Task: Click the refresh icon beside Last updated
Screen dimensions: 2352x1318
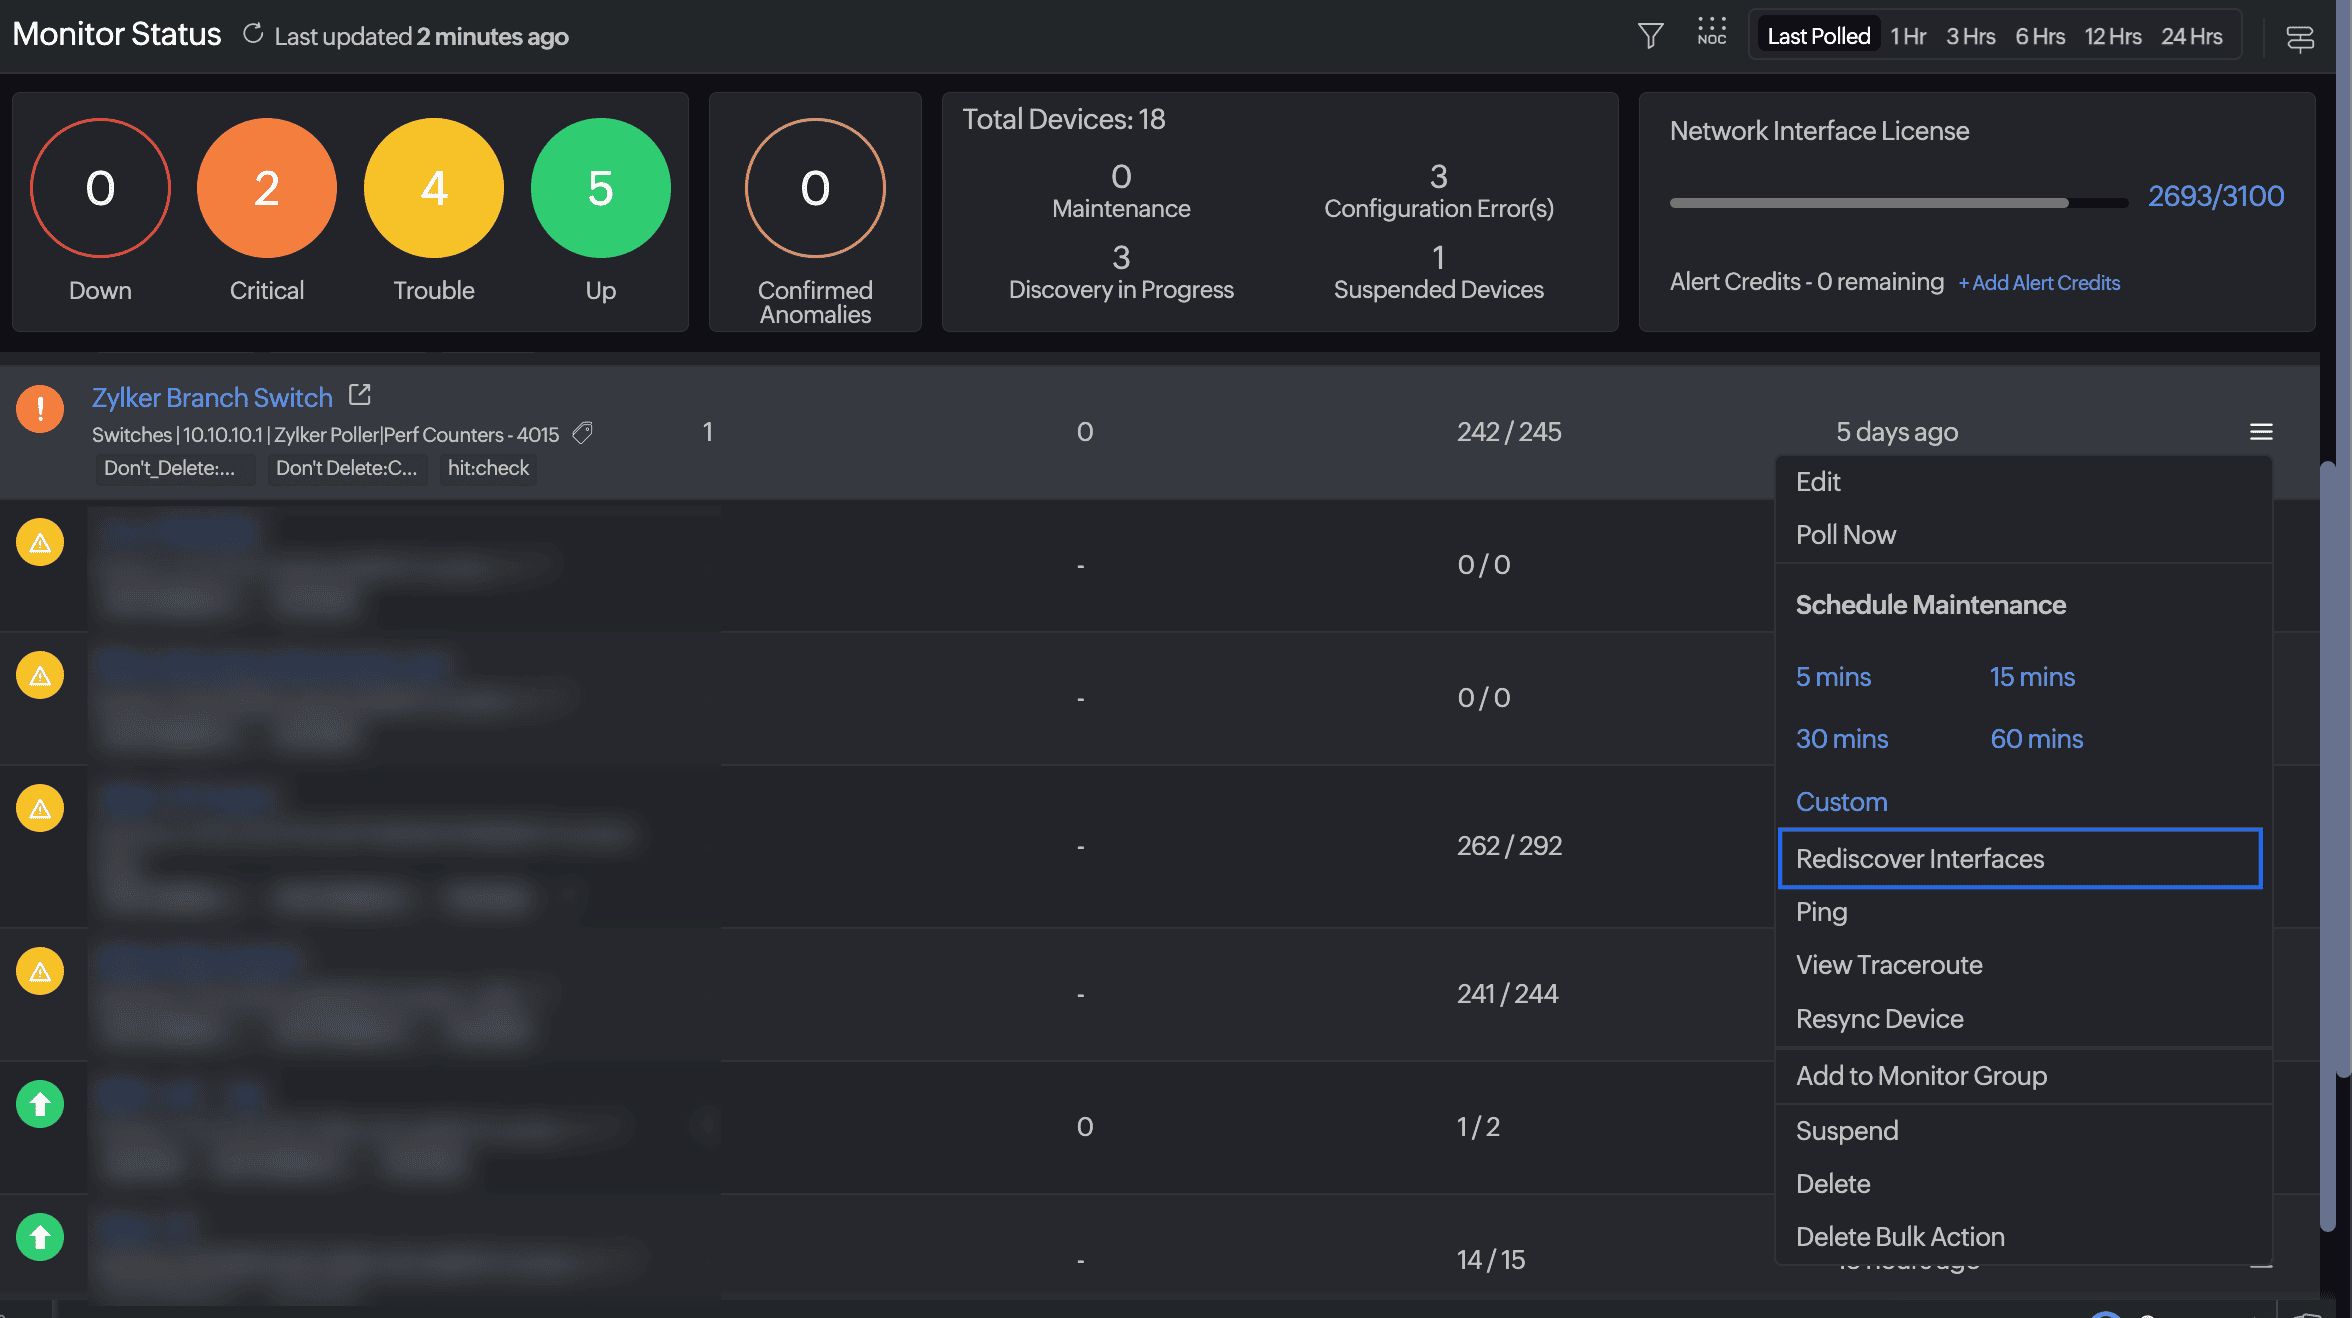Action: coord(253,35)
